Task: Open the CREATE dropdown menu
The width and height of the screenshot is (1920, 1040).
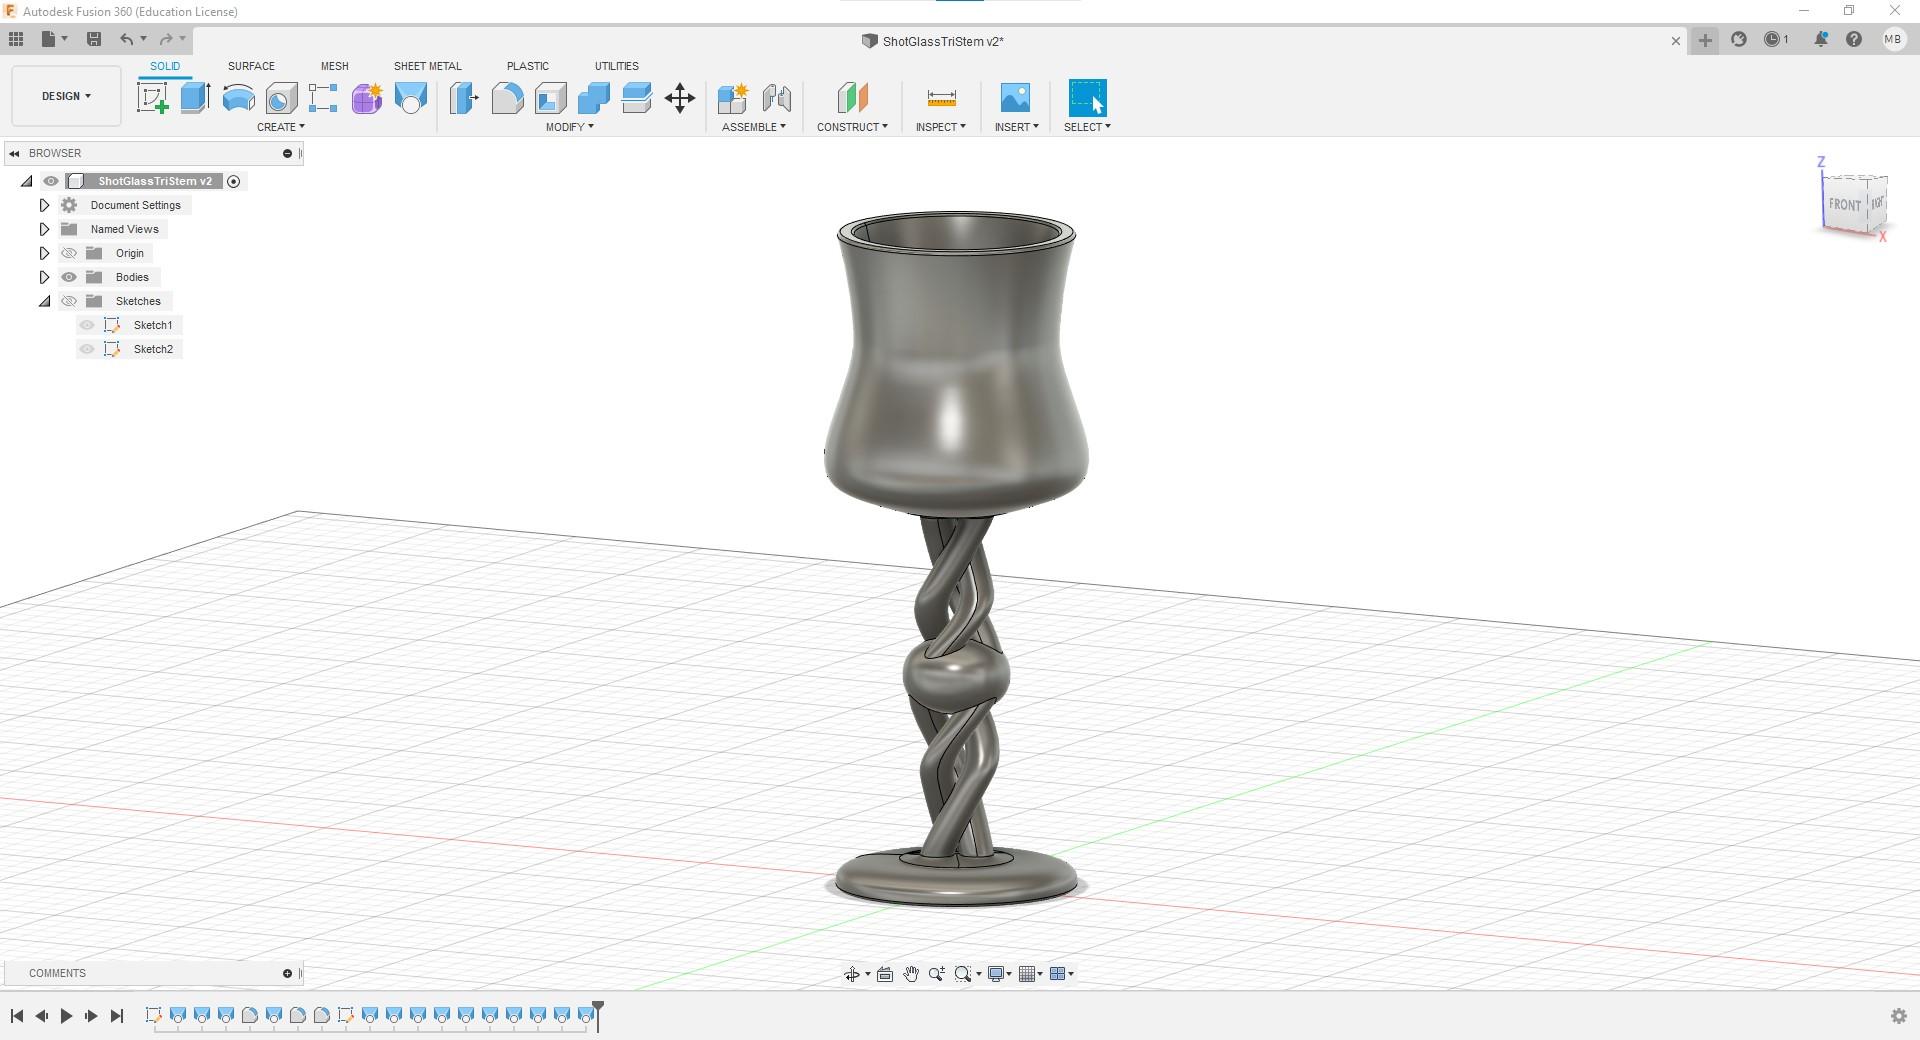Action: [281, 127]
